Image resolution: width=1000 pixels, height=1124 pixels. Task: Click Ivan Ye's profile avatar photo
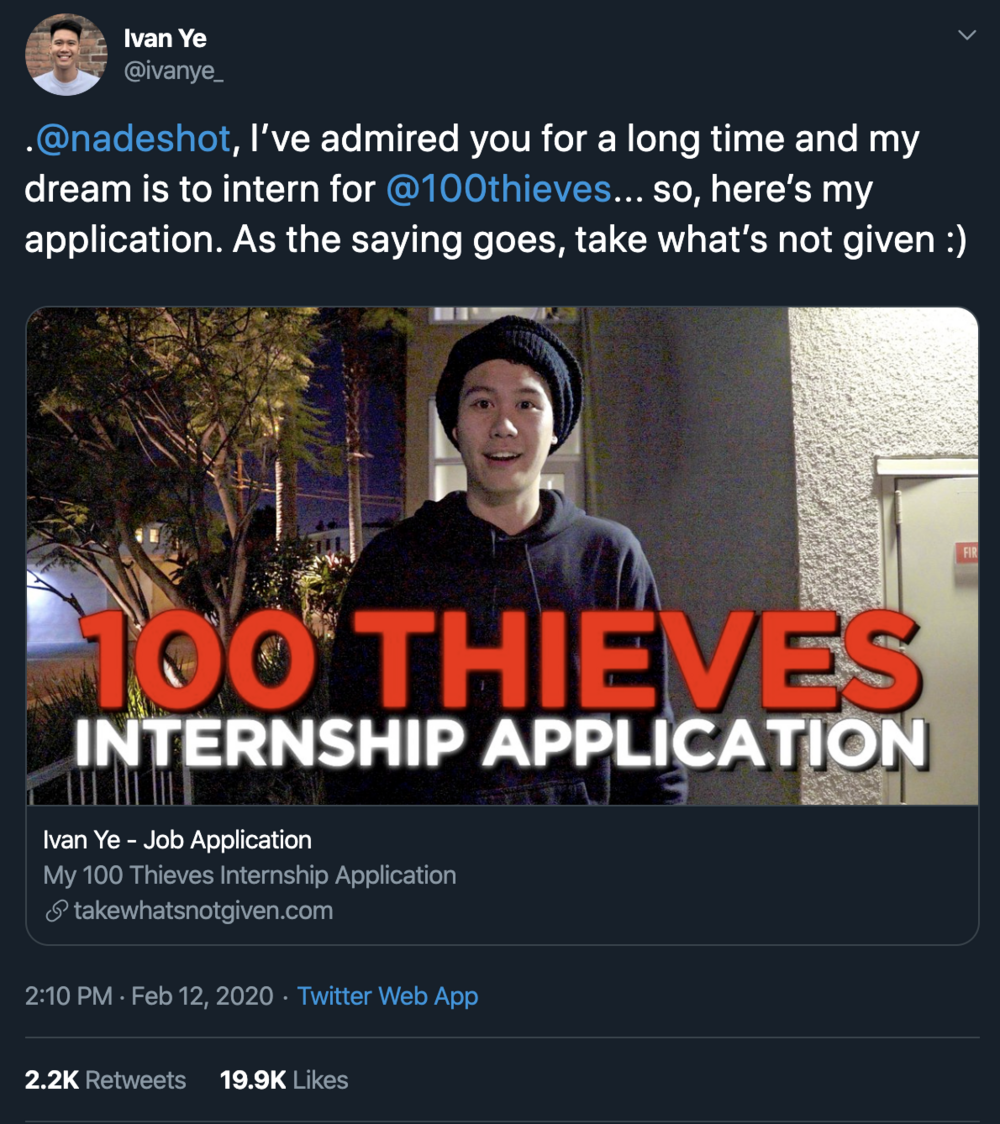click(64, 55)
